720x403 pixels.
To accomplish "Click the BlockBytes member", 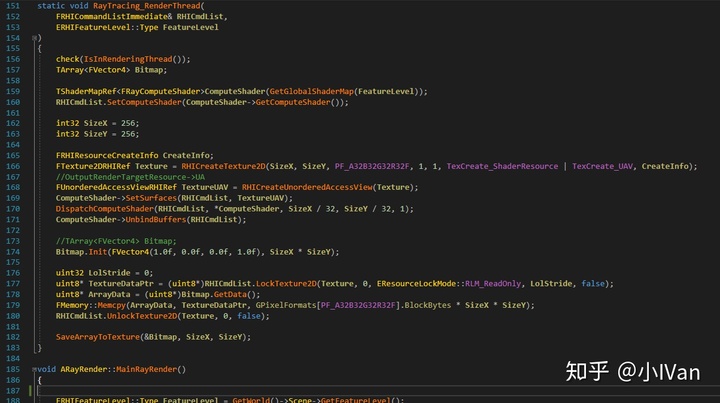I will [x=428, y=305].
